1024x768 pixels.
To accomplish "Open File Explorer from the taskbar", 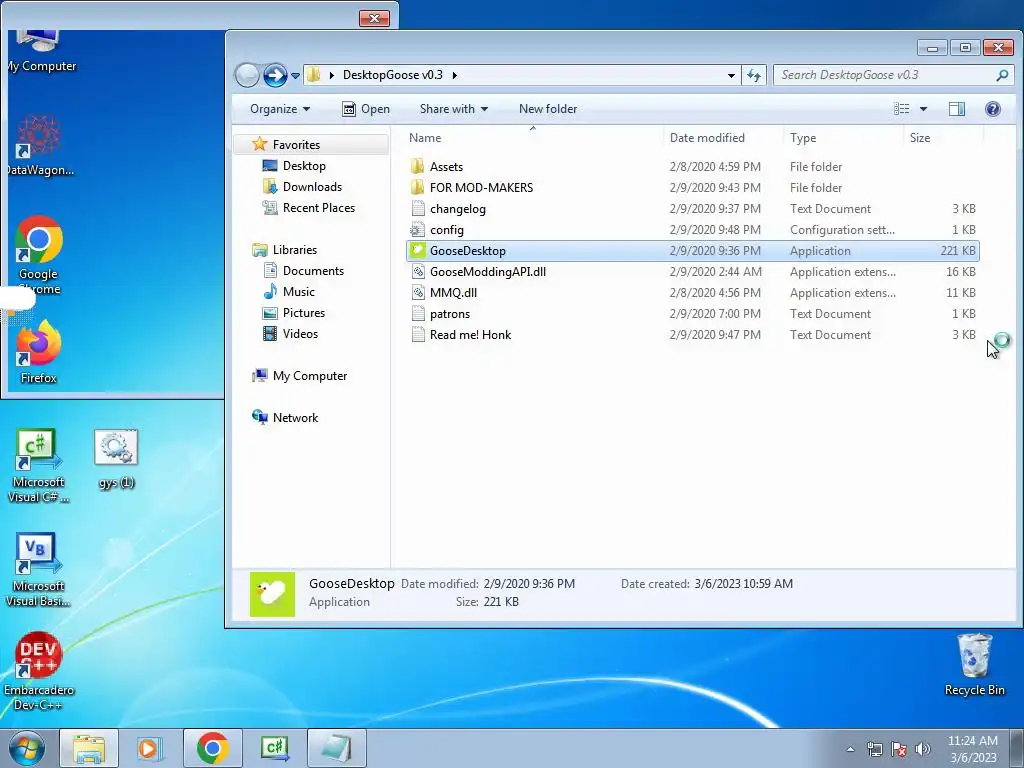I will (x=89, y=748).
